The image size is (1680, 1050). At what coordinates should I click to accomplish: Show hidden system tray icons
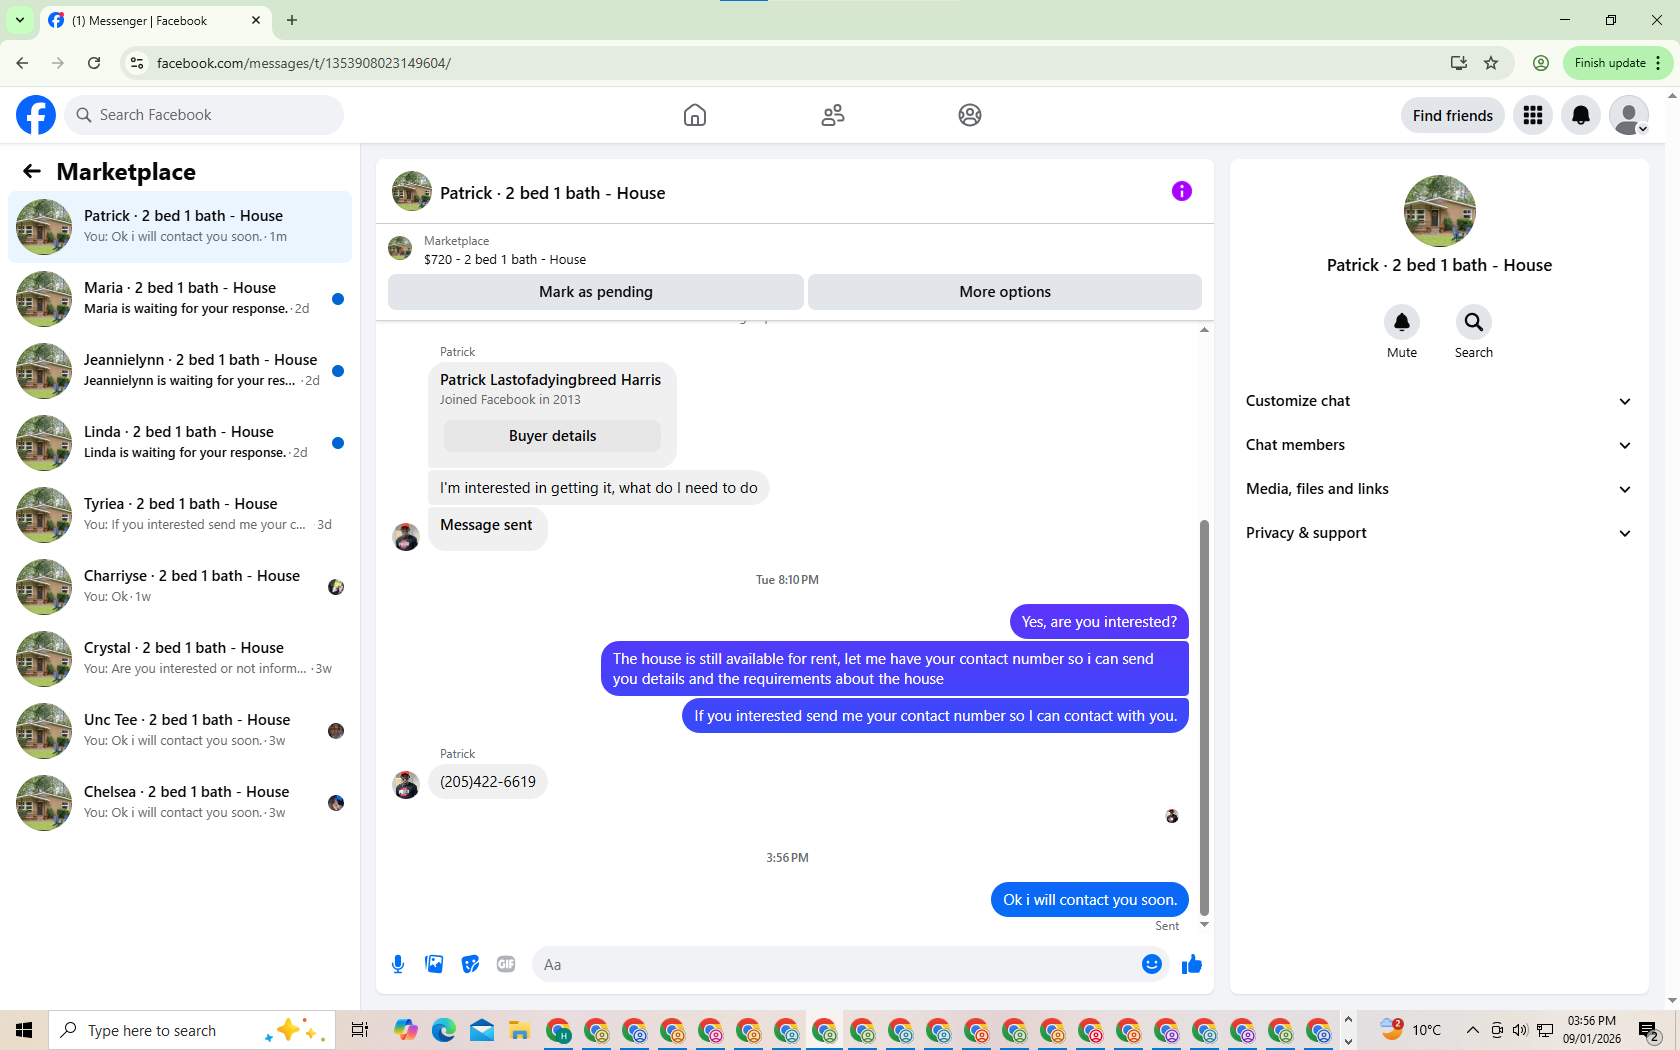1472,1030
